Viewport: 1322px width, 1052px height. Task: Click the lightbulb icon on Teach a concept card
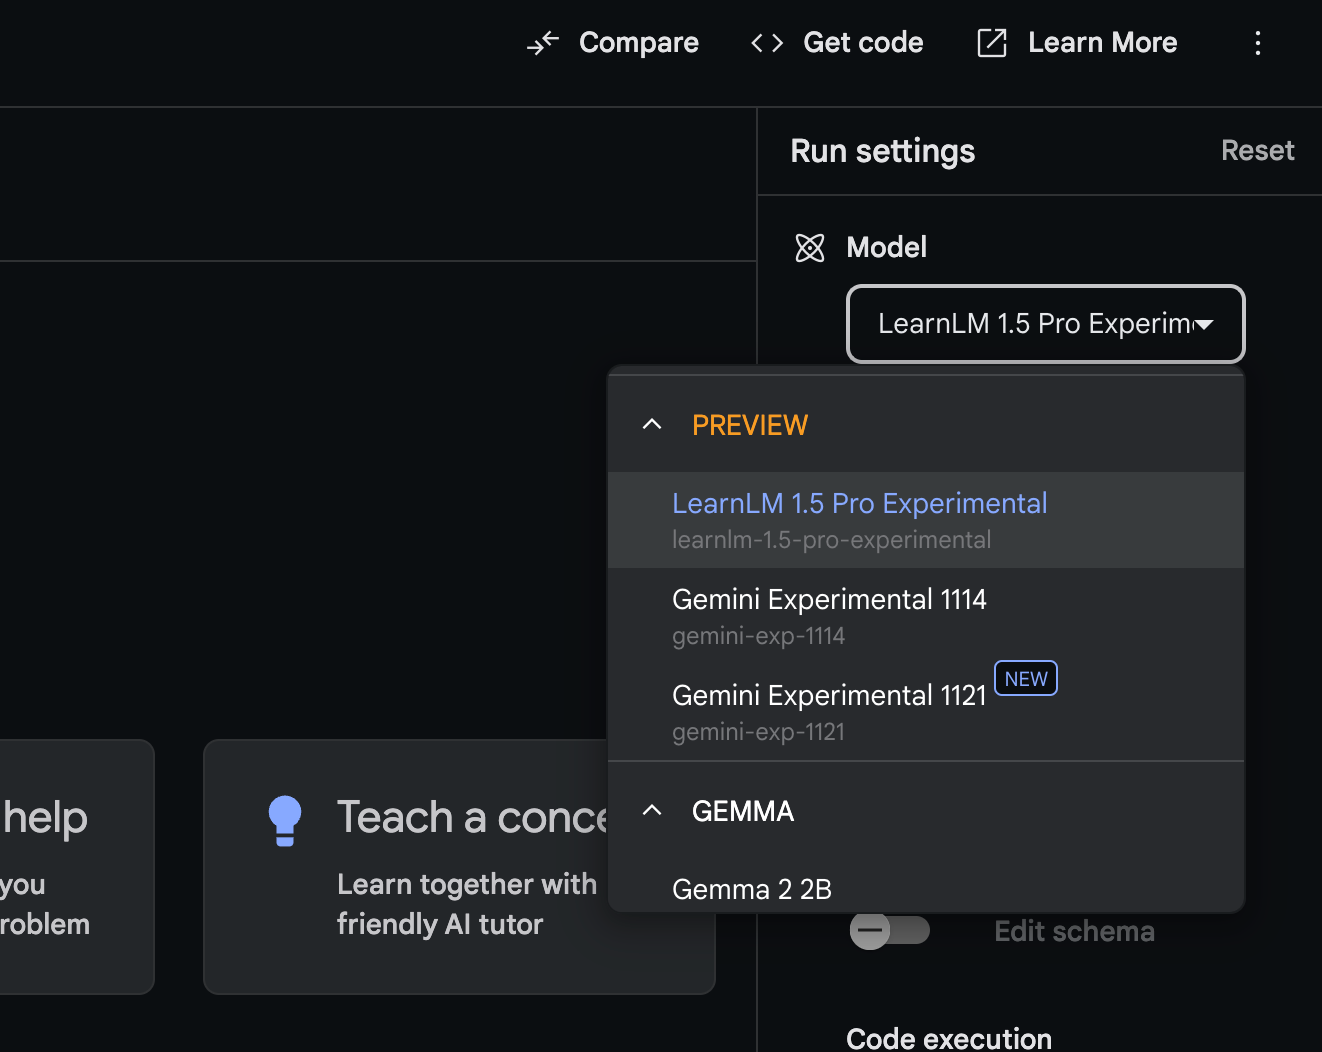pyautogui.click(x=285, y=821)
